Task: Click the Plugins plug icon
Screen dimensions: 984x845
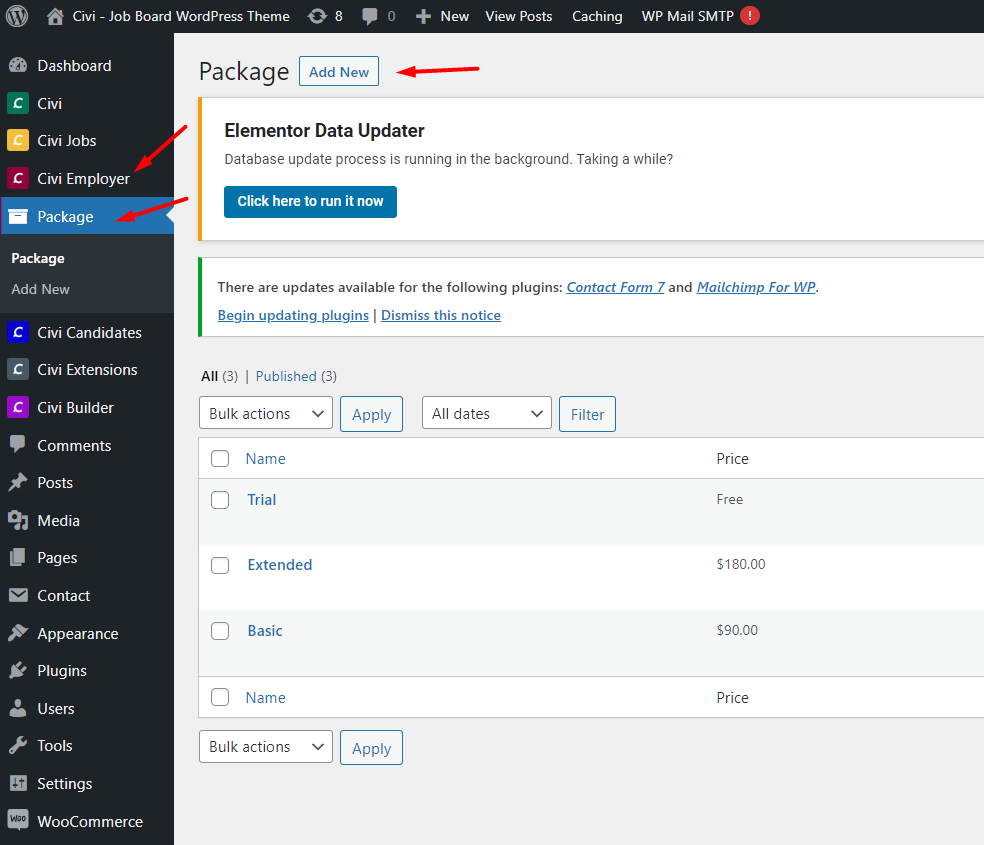Action: point(18,671)
